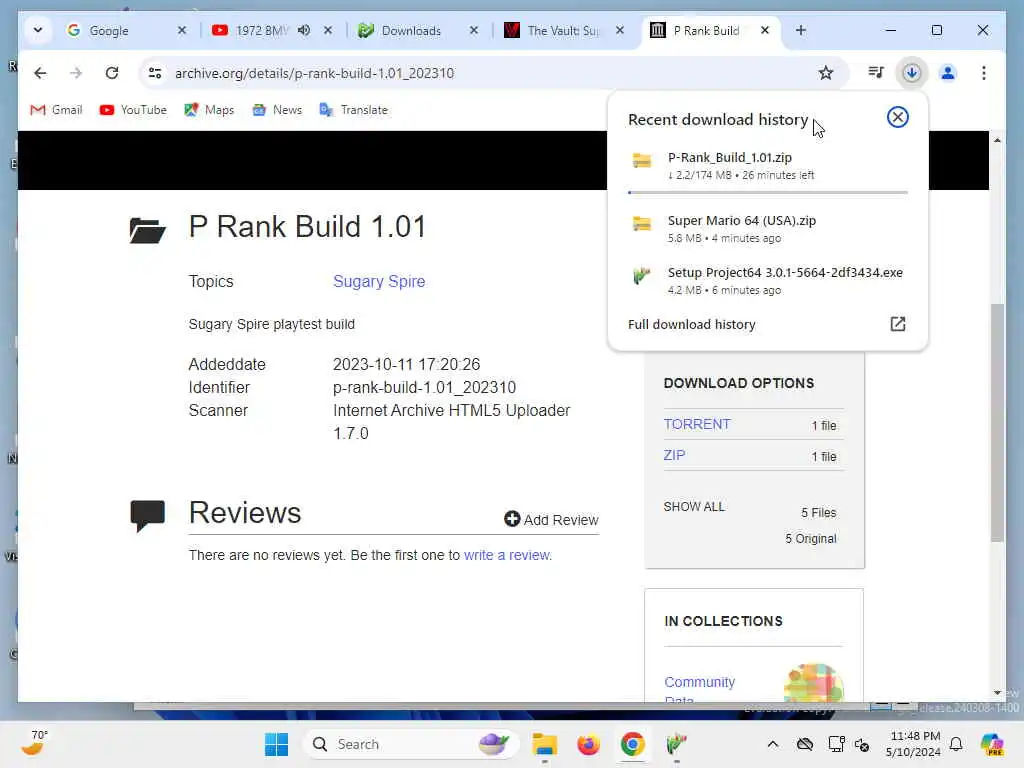Click SHOW ALL files
This screenshot has height=768, width=1024.
[x=694, y=507]
